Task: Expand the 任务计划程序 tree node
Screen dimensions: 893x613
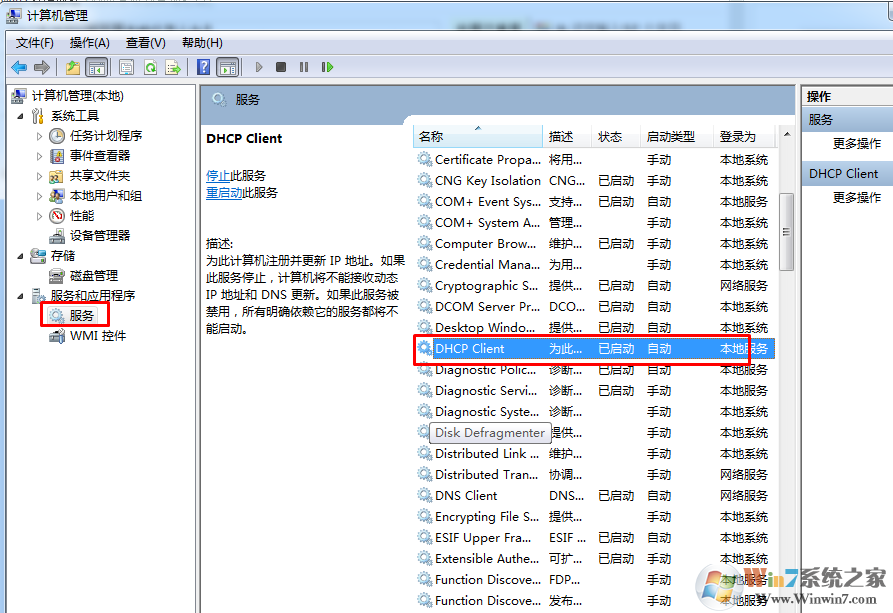Action: coord(40,136)
